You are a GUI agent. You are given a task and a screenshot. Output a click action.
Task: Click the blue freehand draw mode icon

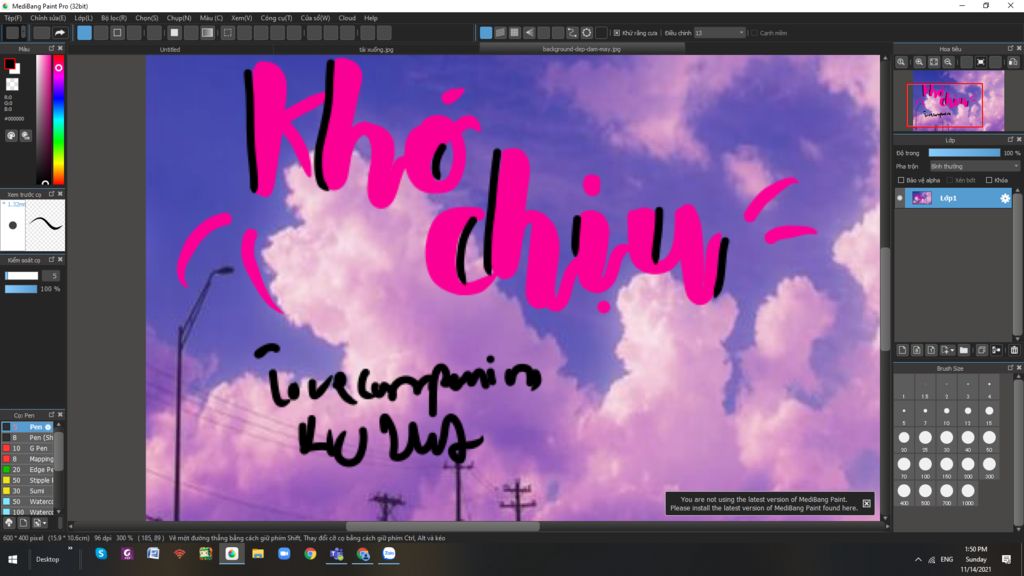(x=84, y=33)
